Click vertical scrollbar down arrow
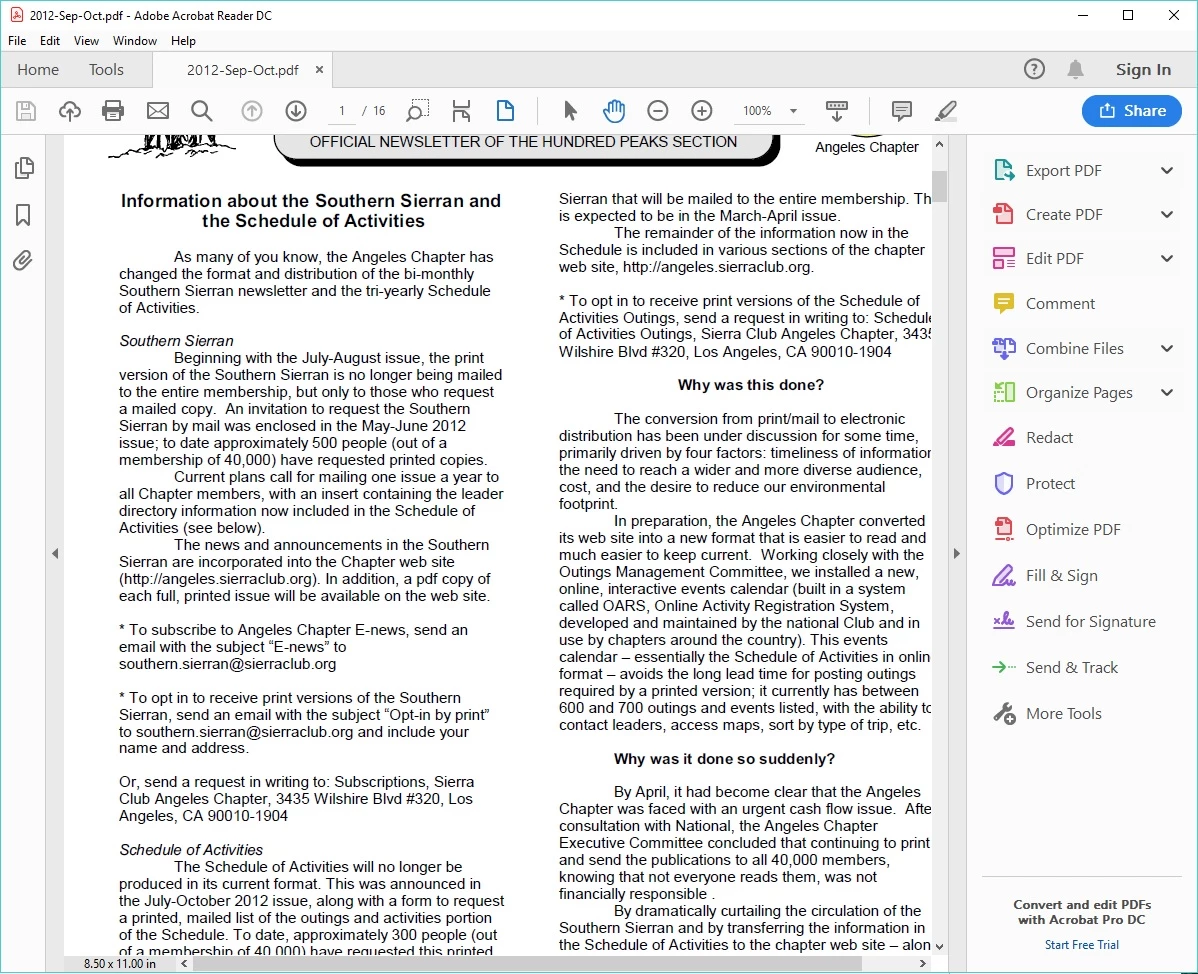Viewport: 1198px width, 974px height. 939,946
